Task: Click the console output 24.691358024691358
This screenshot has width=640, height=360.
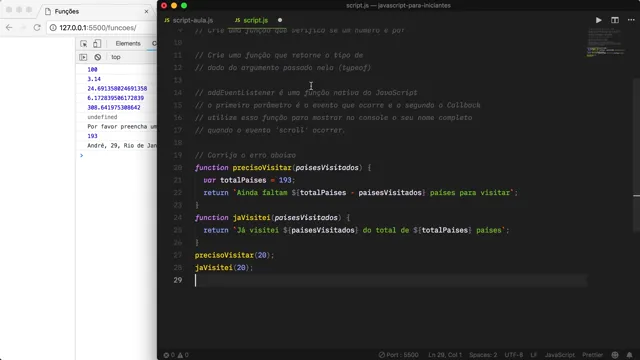Action: pyautogui.click(x=117, y=88)
